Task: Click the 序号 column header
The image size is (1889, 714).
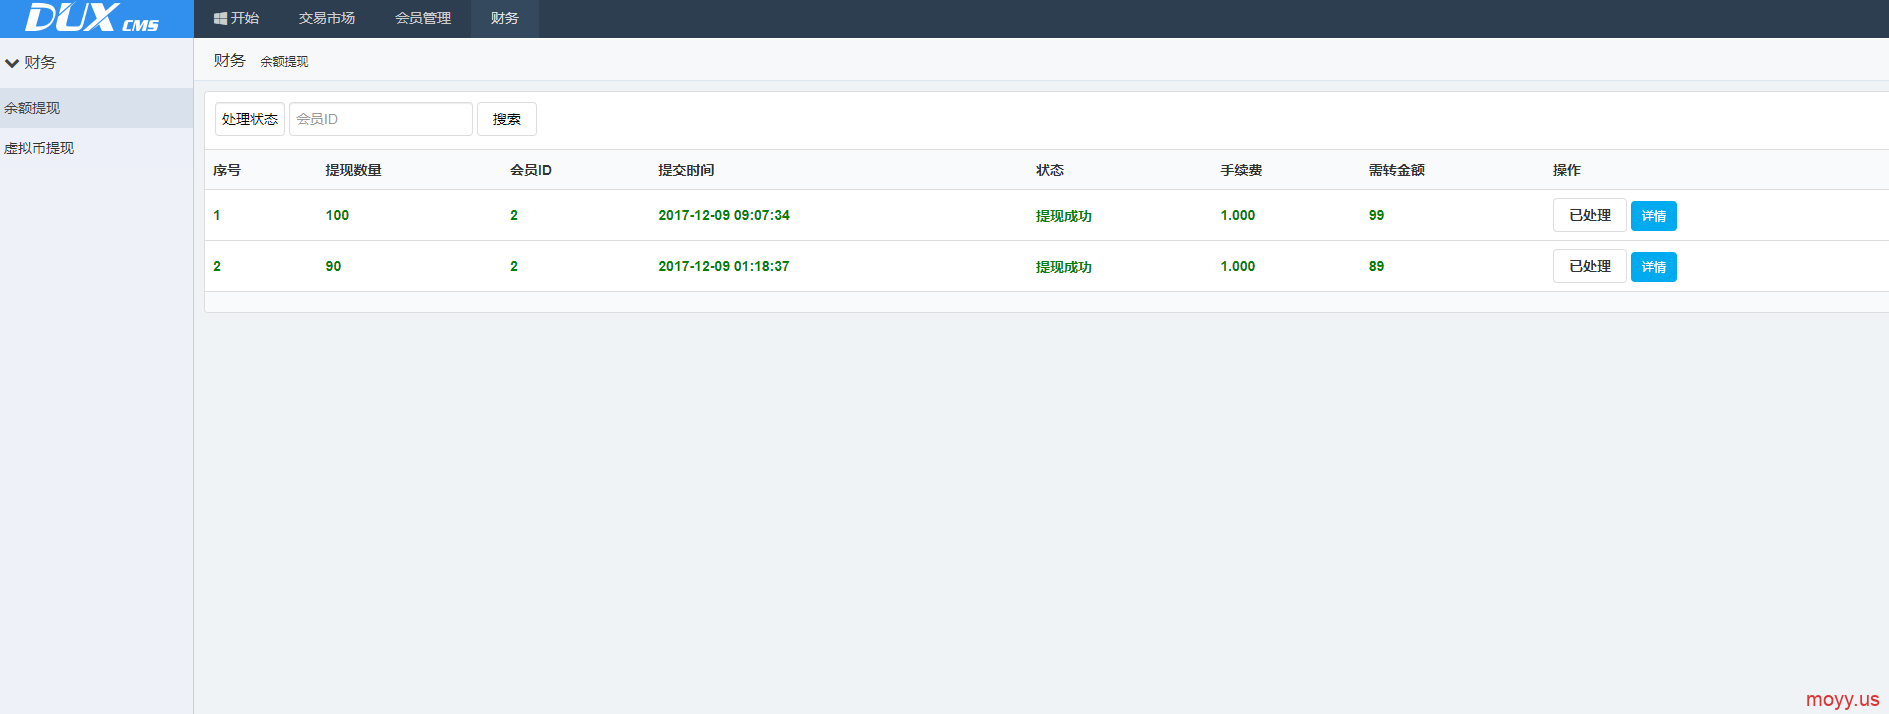Action: click(227, 170)
